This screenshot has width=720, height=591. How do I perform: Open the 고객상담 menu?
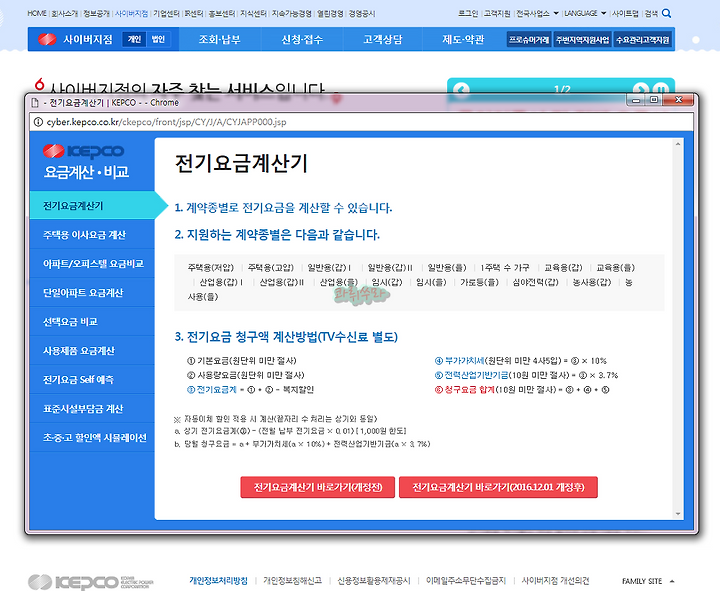tap(382, 39)
